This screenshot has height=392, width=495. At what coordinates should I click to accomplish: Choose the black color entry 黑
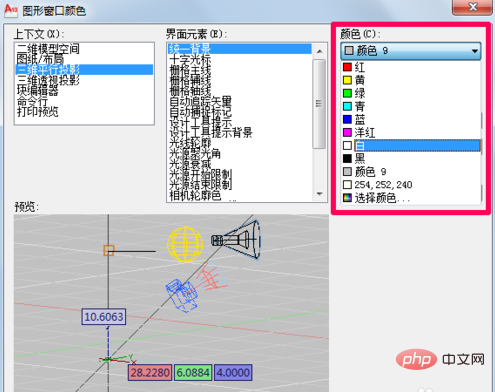(411, 159)
